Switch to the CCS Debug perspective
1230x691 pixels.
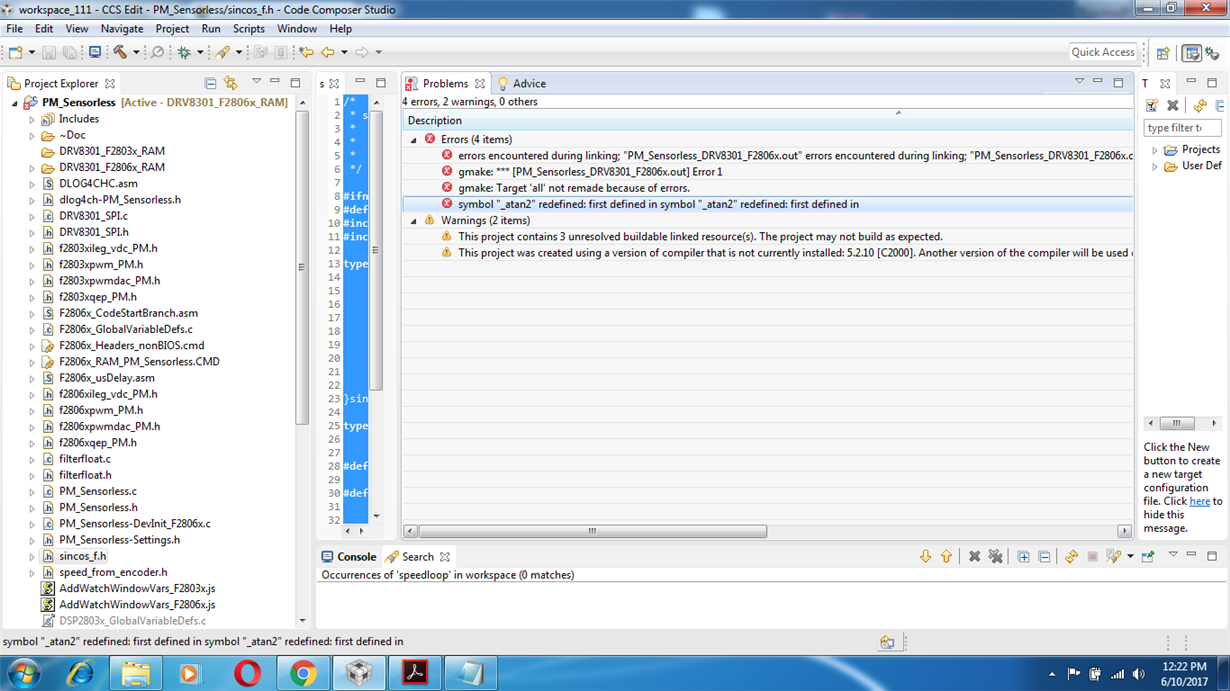point(1213,53)
